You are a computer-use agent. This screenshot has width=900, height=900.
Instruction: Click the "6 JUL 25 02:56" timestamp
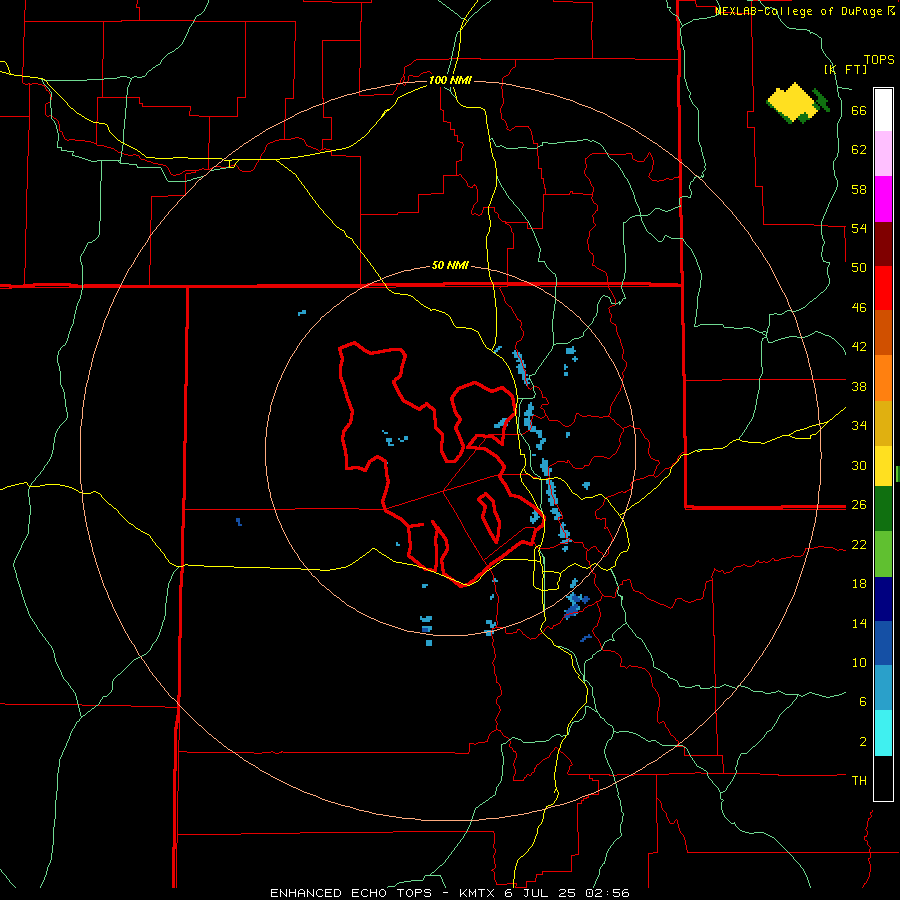pyautogui.click(x=569, y=893)
